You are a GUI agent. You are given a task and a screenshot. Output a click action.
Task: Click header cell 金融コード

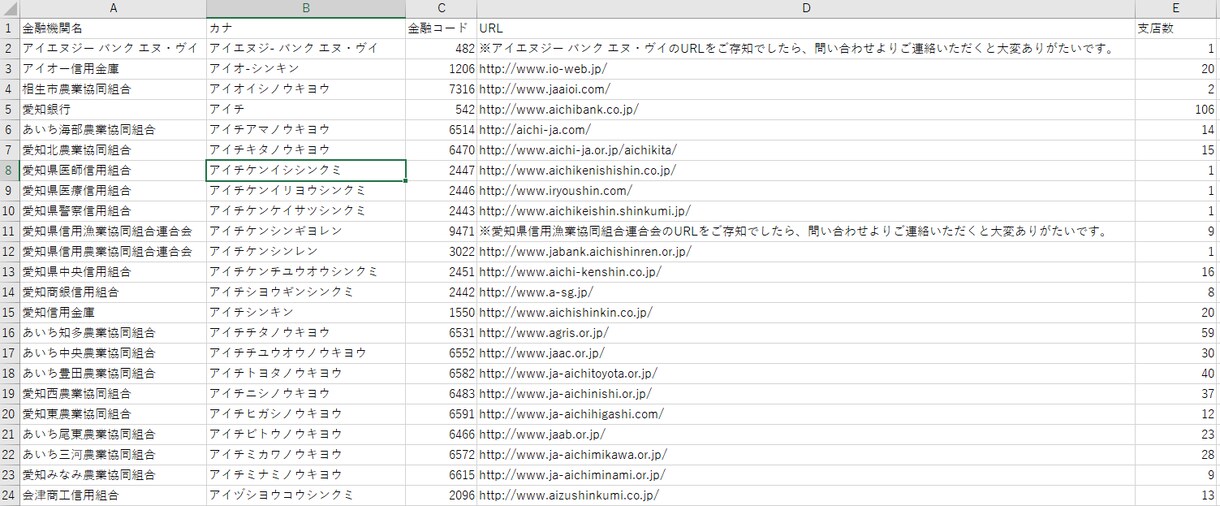pos(441,28)
